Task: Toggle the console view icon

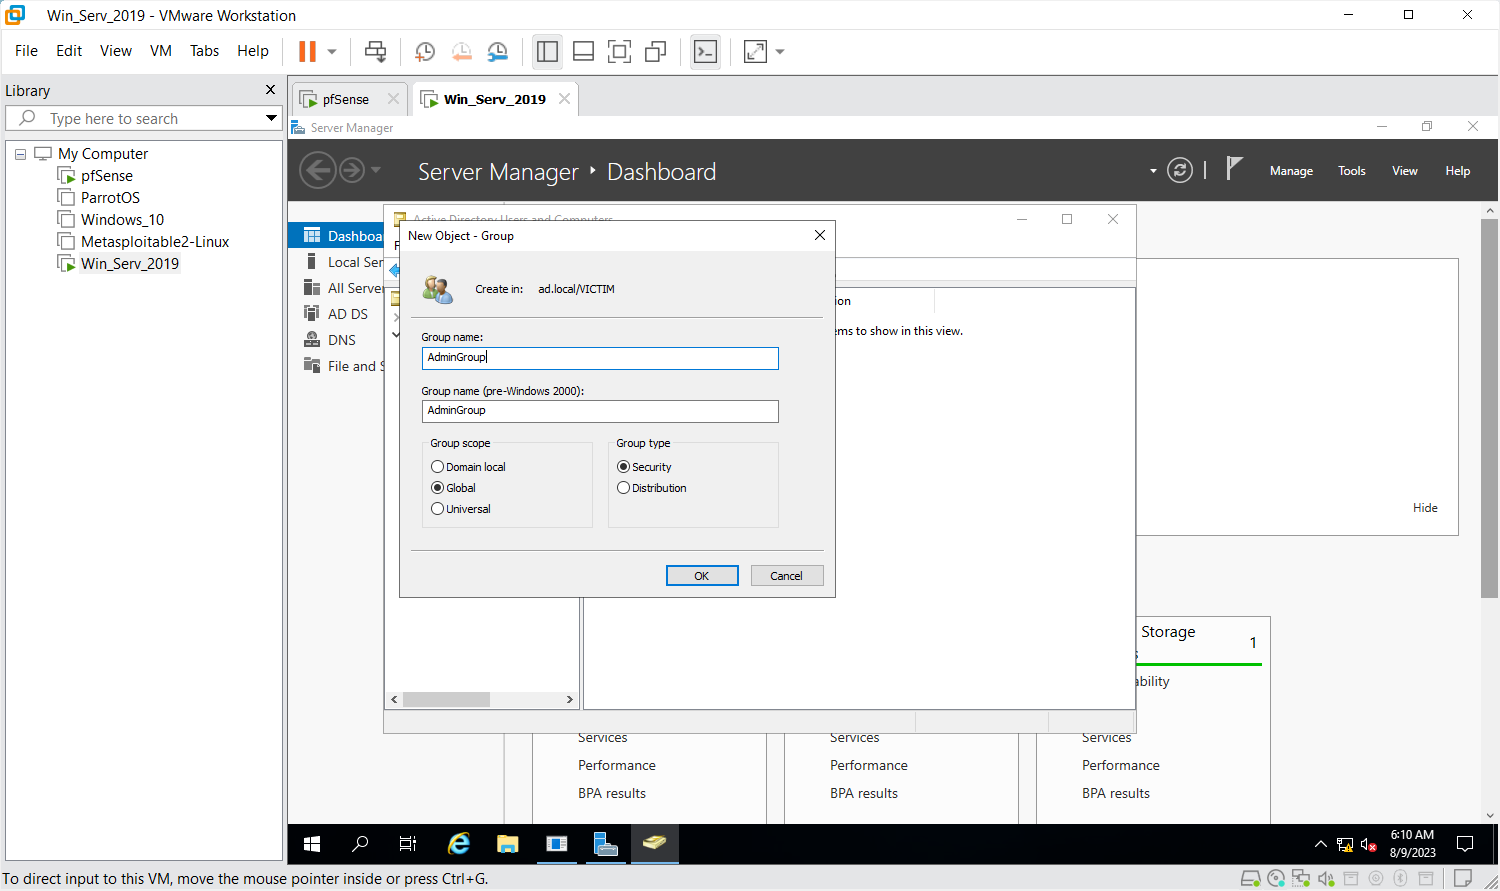Action: [x=705, y=52]
